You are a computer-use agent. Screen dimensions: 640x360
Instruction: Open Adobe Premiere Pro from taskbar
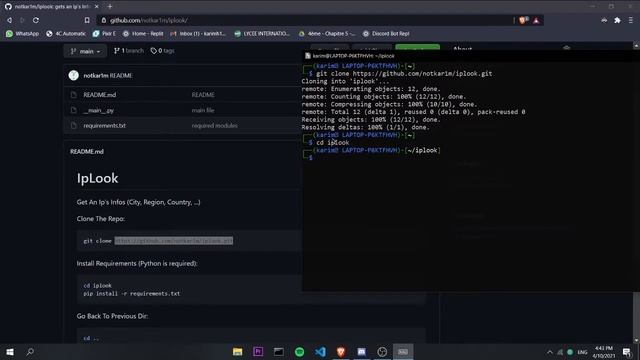coord(258,351)
